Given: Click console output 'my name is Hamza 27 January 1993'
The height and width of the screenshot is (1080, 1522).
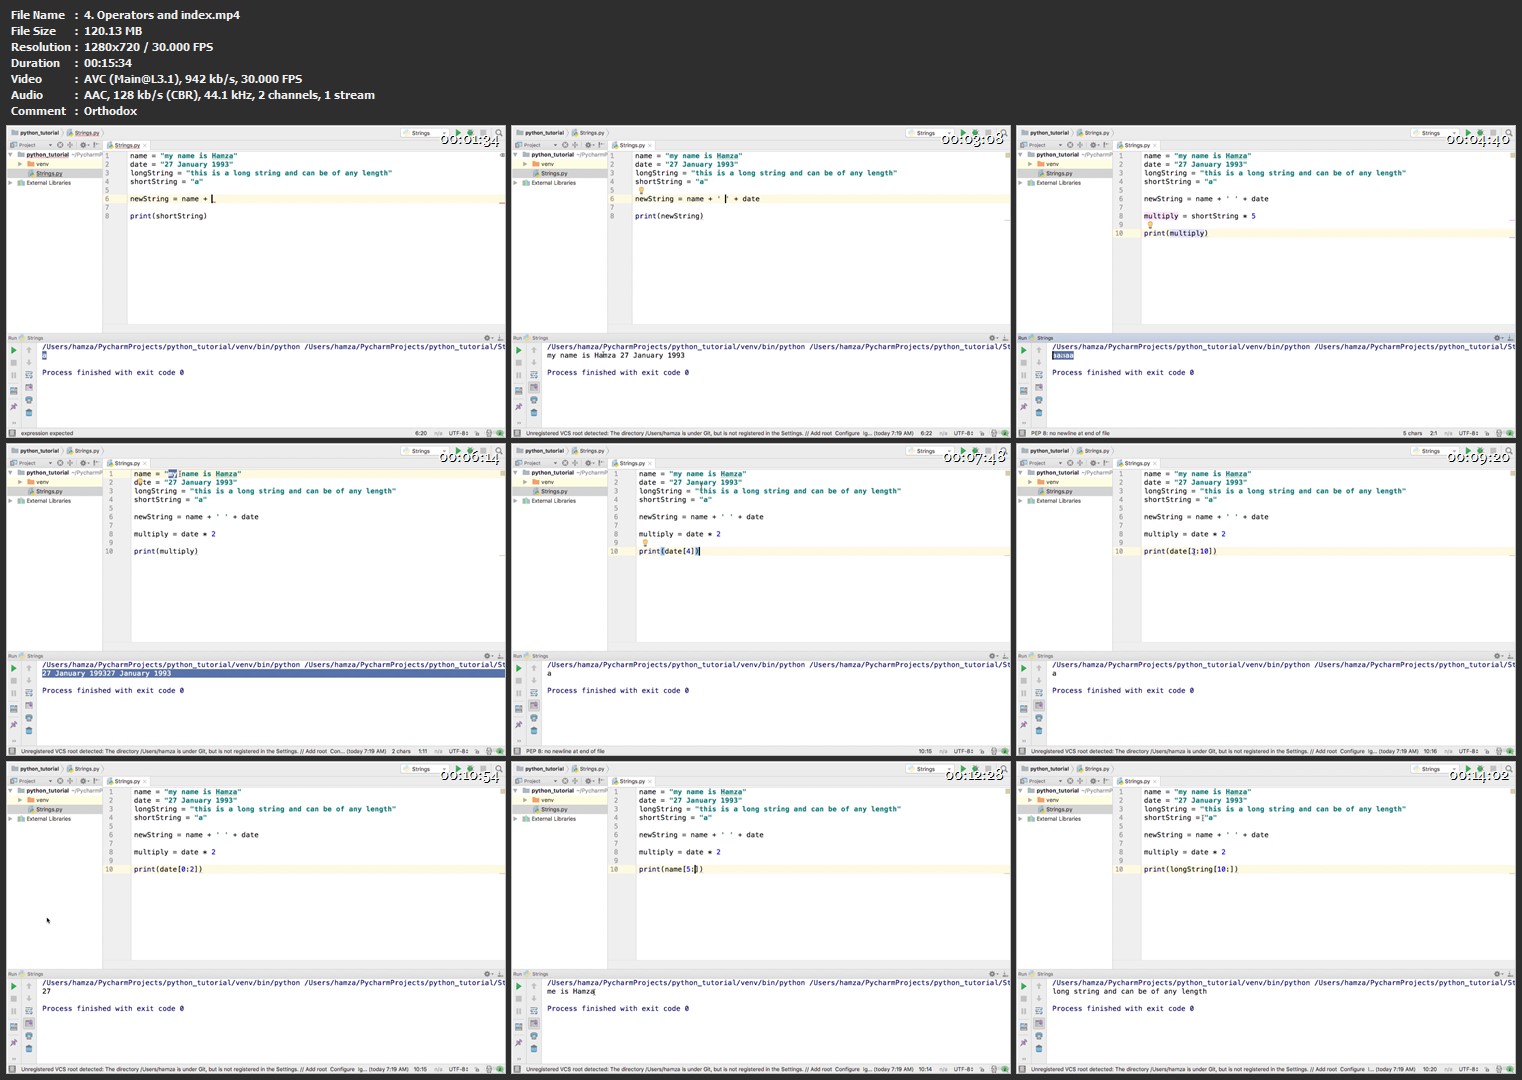Looking at the screenshot, I should (x=616, y=355).
